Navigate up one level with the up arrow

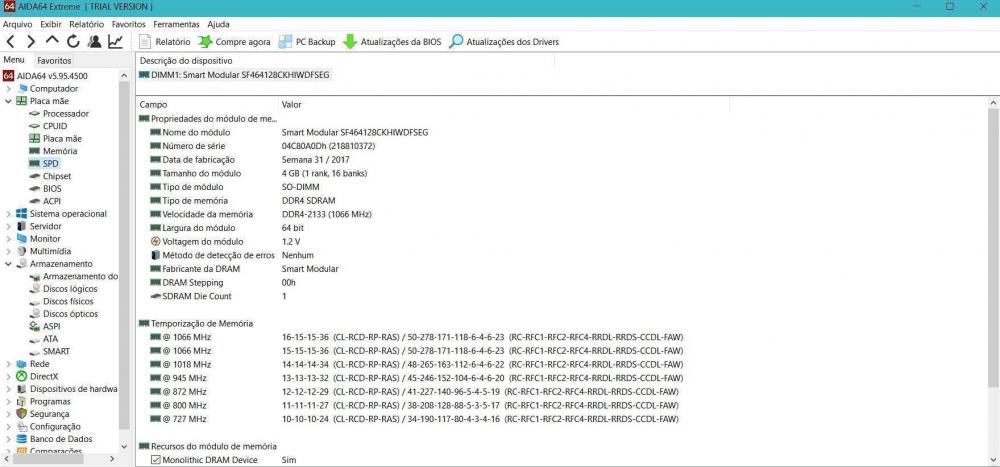click(52, 41)
